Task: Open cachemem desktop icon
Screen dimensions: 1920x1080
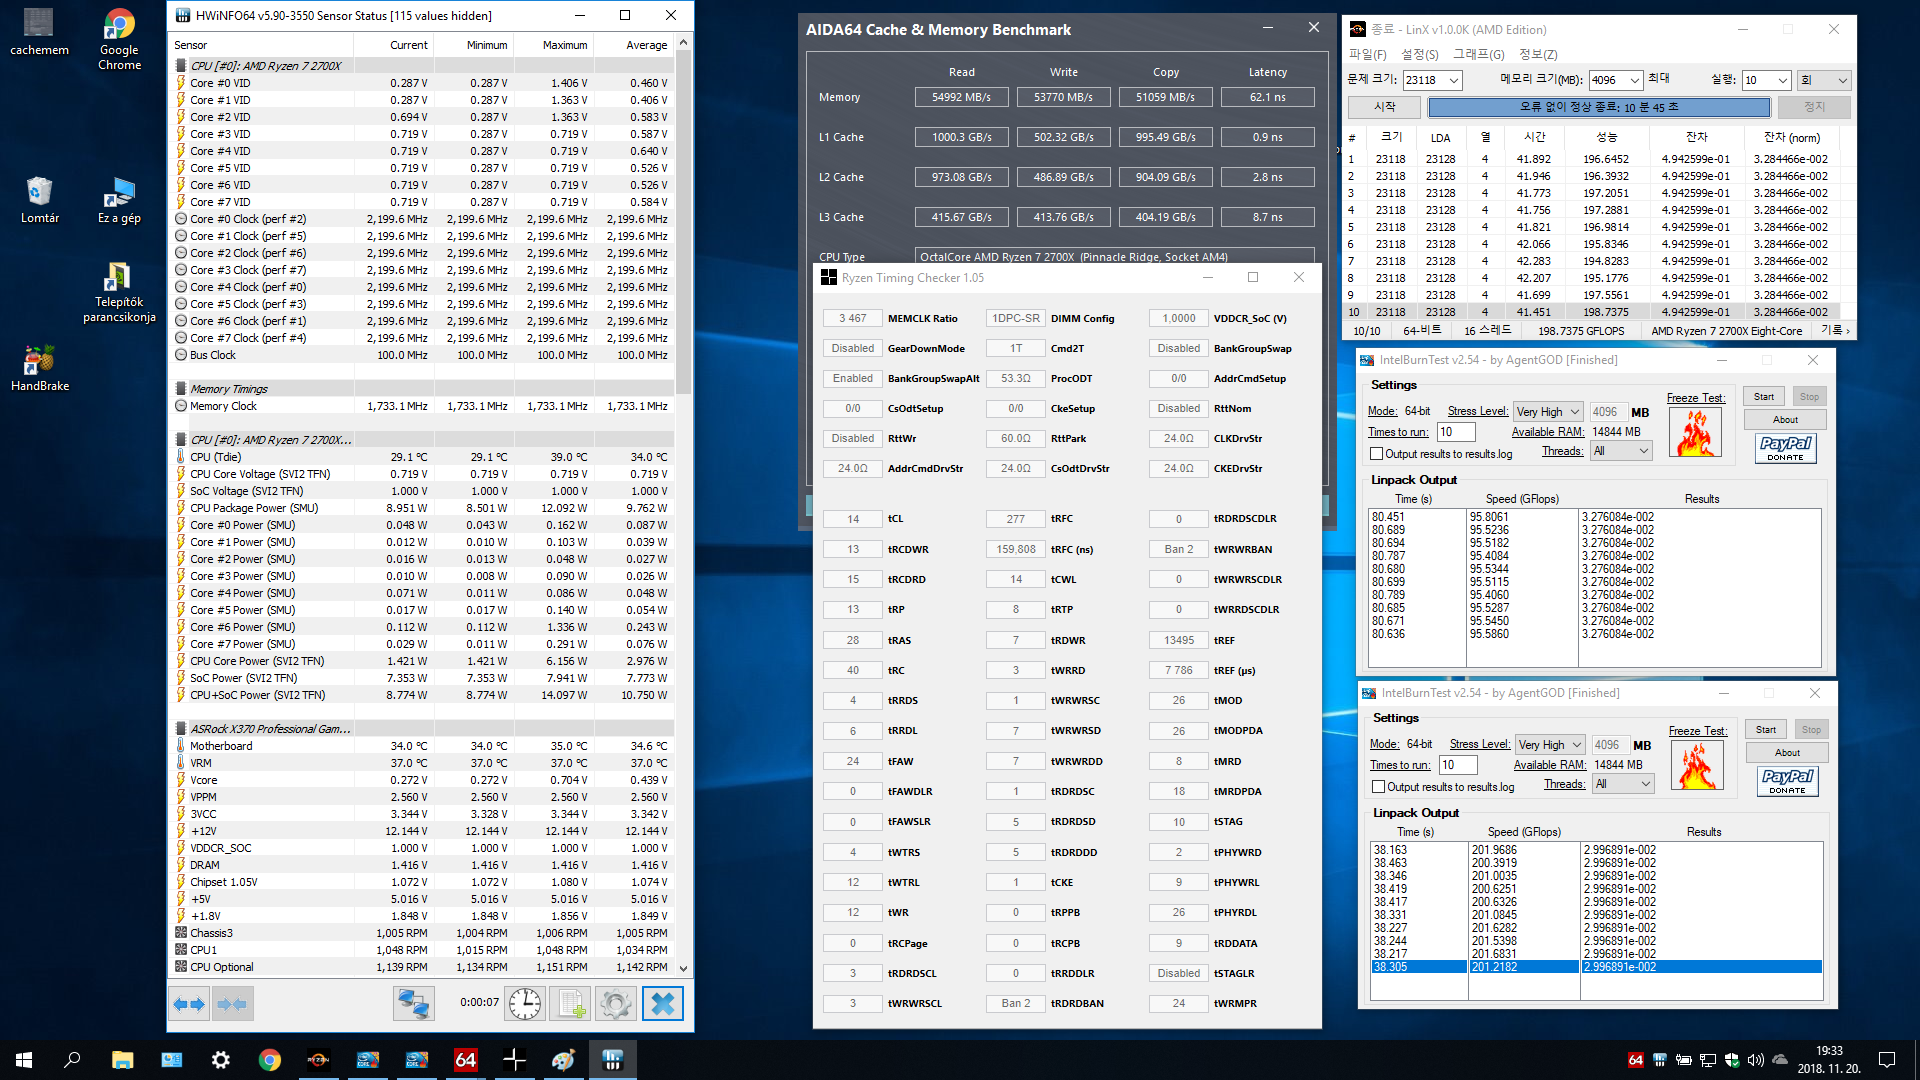Action: click(39, 33)
